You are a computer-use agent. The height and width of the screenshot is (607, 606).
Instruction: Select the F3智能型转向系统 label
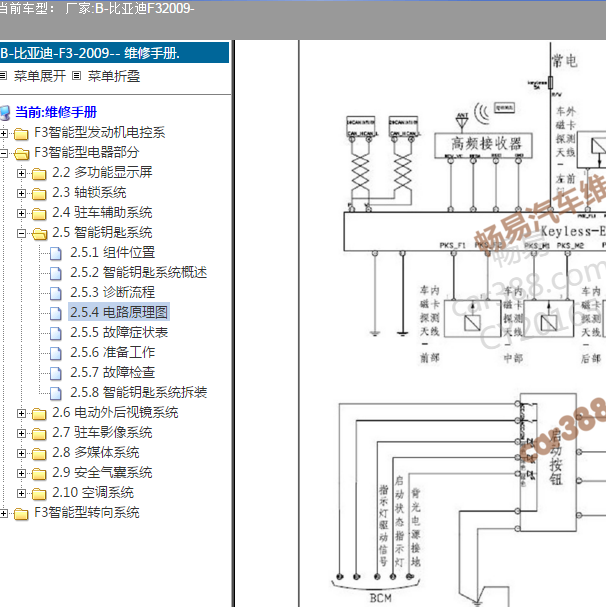point(87,513)
